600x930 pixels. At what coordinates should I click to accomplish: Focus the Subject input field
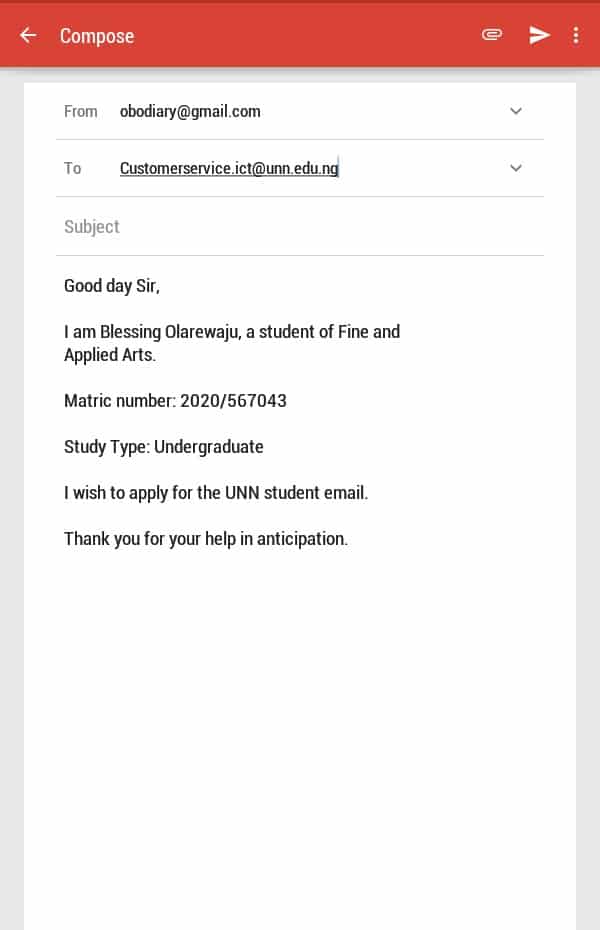pos(299,227)
